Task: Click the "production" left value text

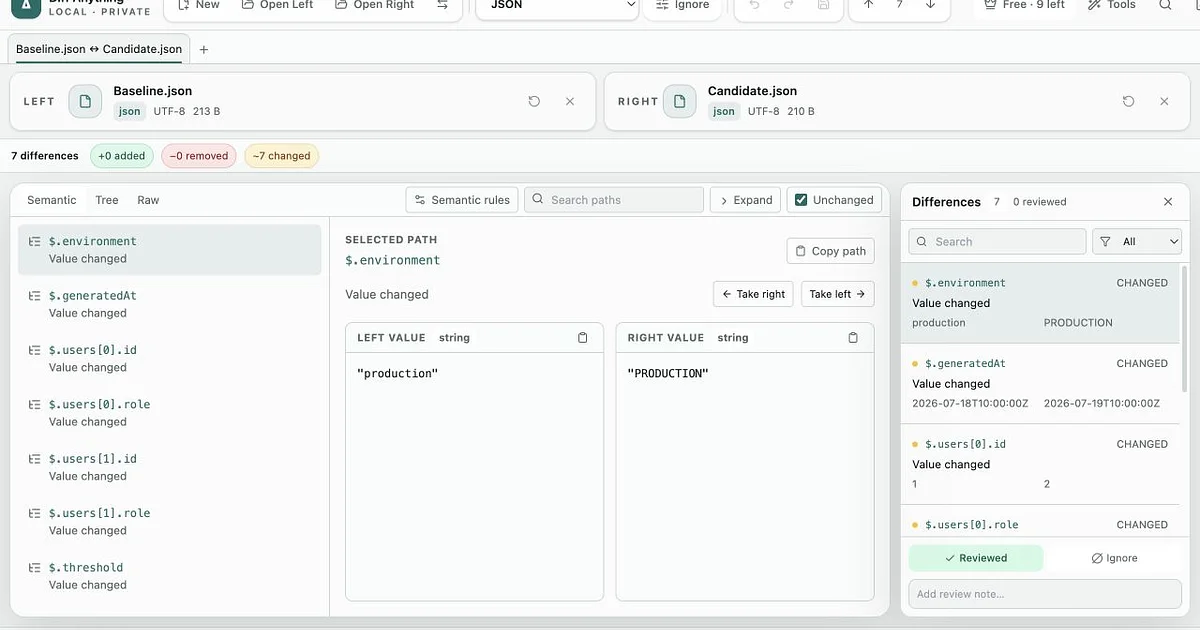Action: (x=398, y=373)
